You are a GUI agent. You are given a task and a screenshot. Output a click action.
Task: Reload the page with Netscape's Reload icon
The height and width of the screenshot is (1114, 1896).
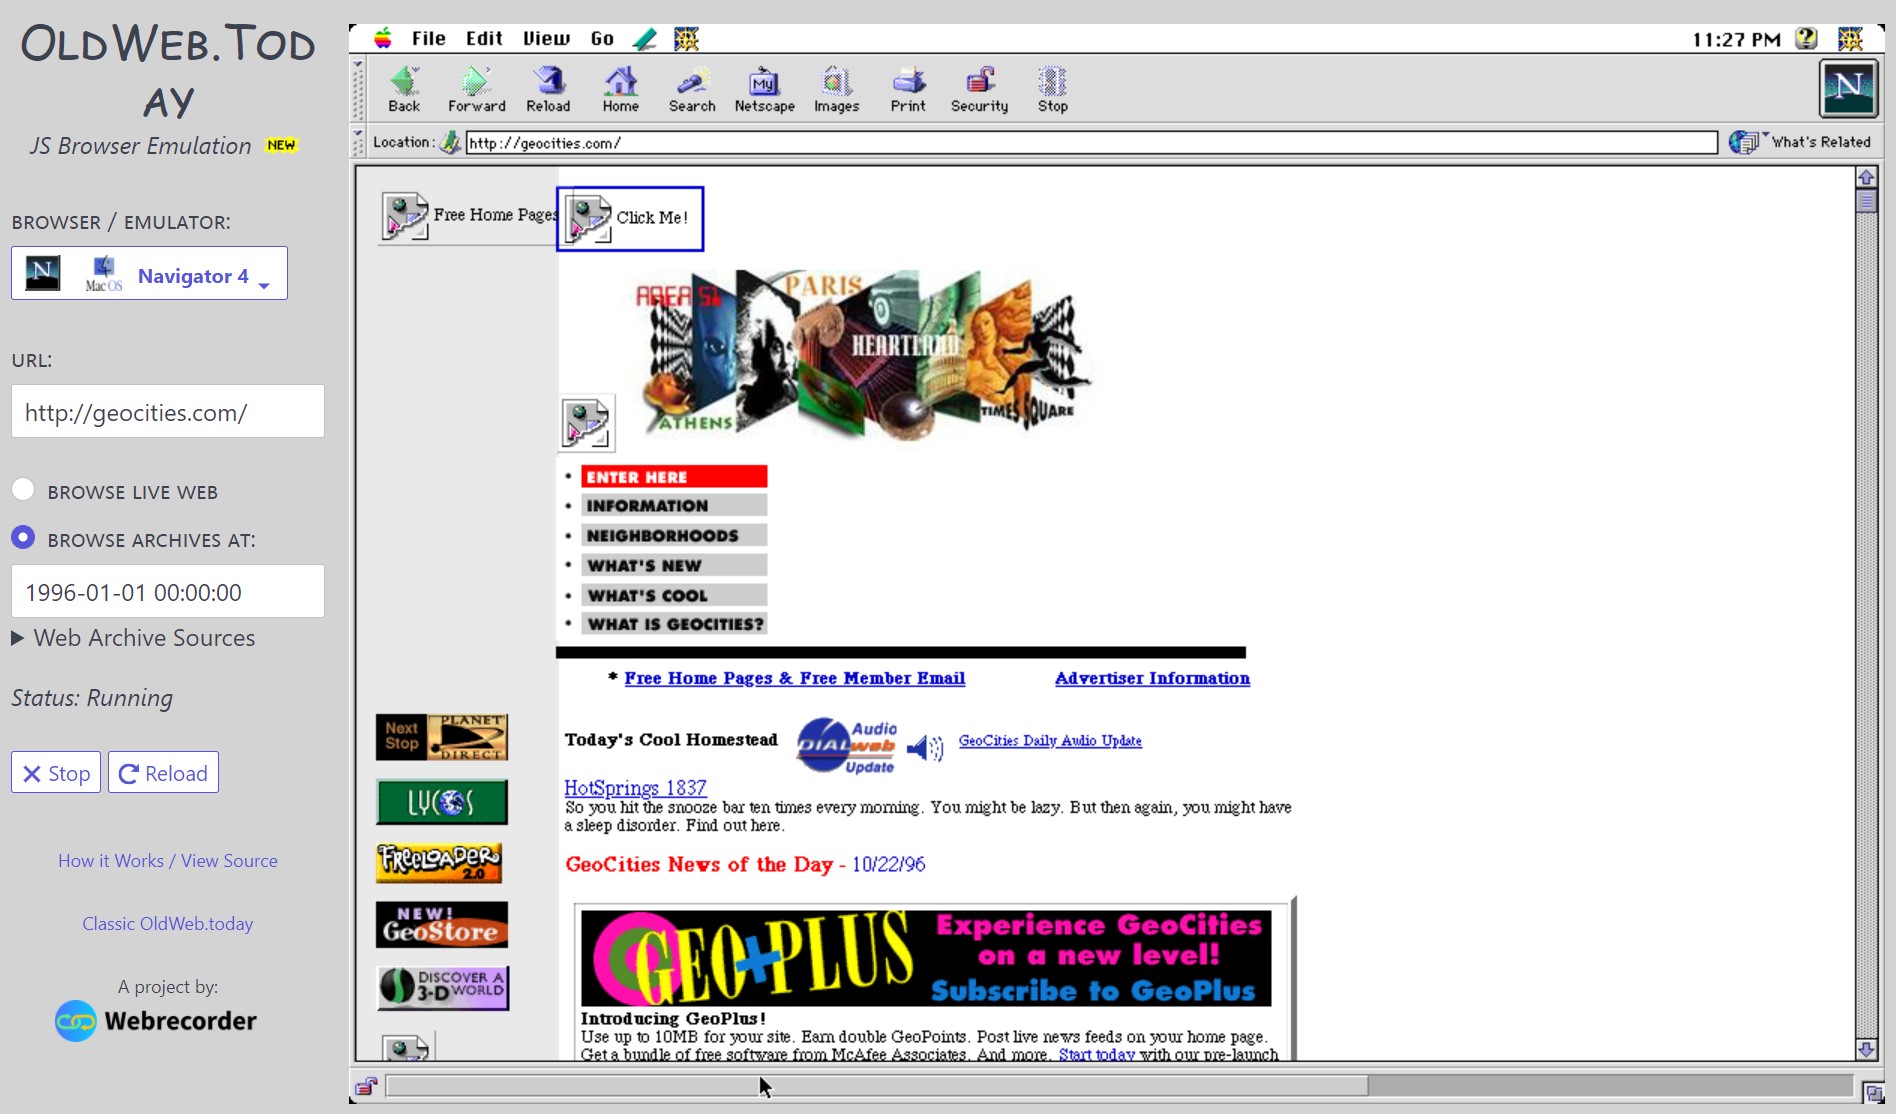(548, 90)
